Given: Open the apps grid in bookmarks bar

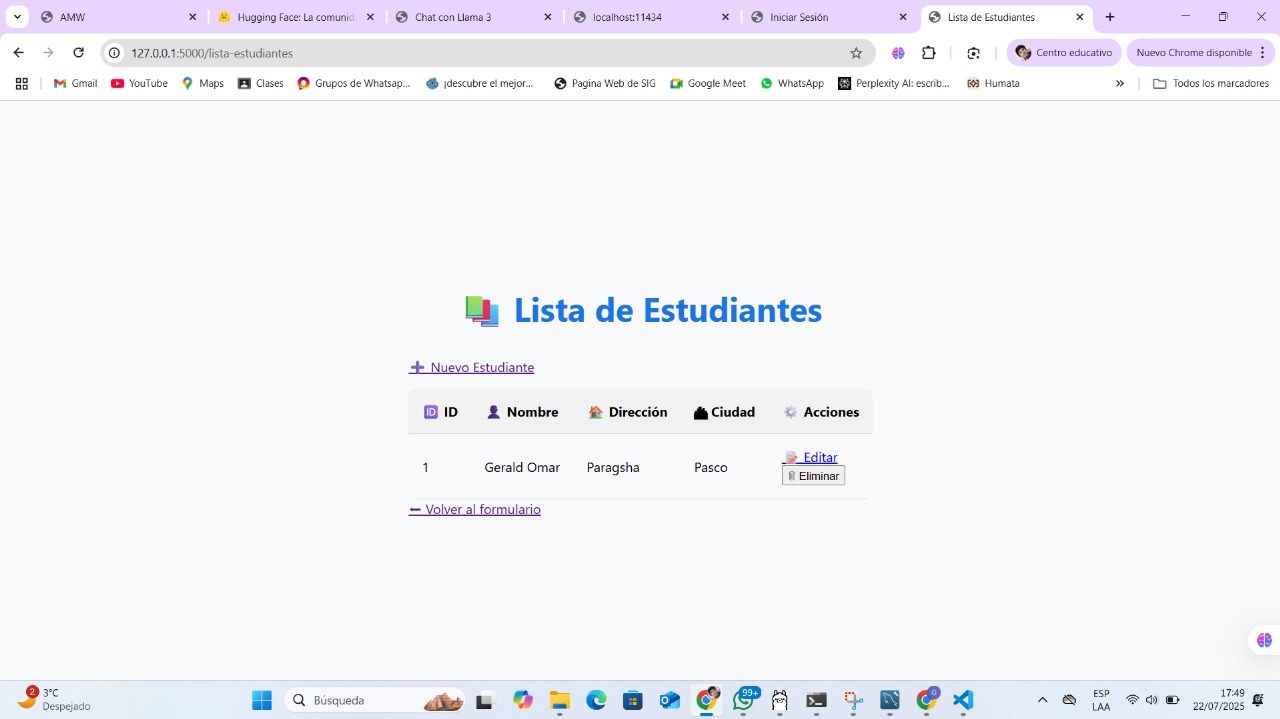Looking at the screenshot, I should (21, 83).
